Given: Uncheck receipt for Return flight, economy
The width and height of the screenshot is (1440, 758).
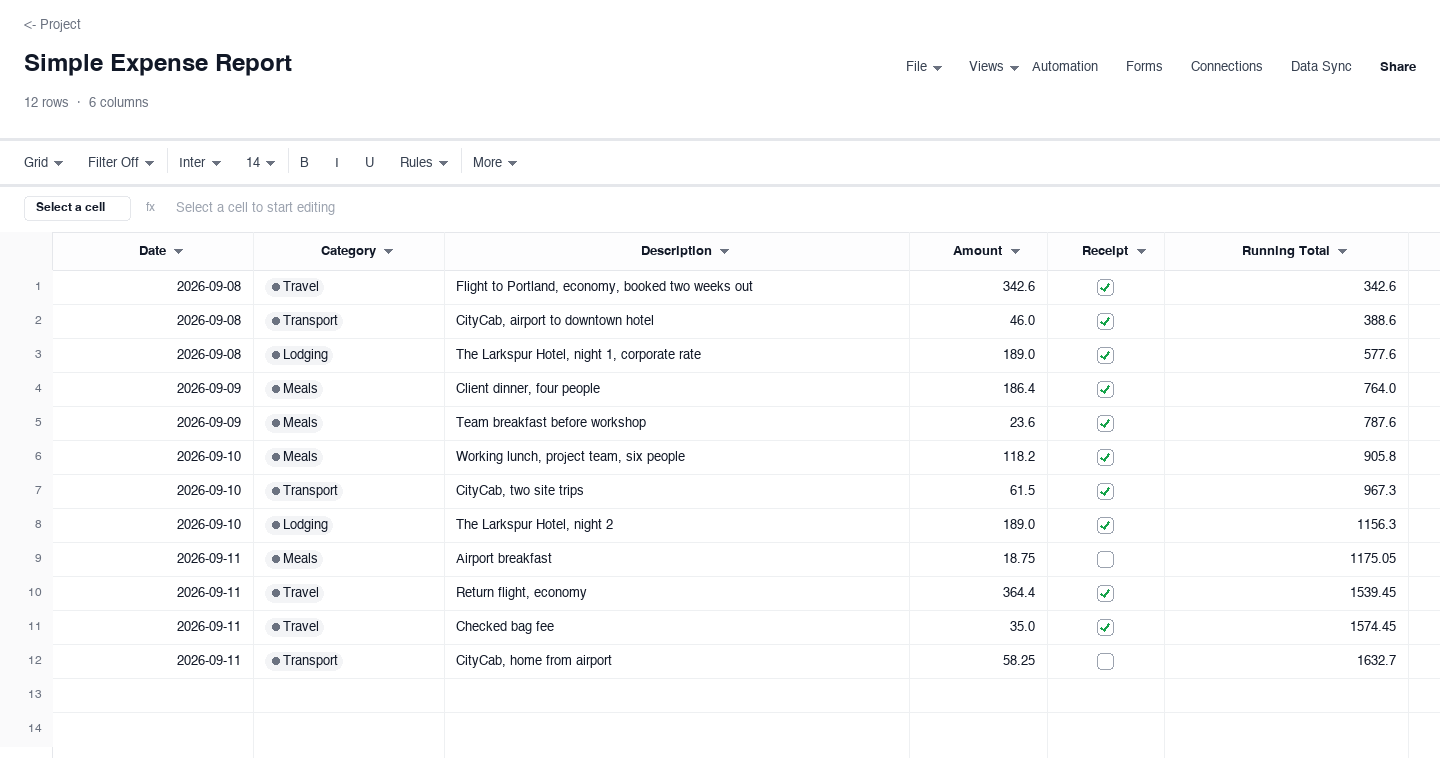Looking at the screenshot, I should 1105,593.
